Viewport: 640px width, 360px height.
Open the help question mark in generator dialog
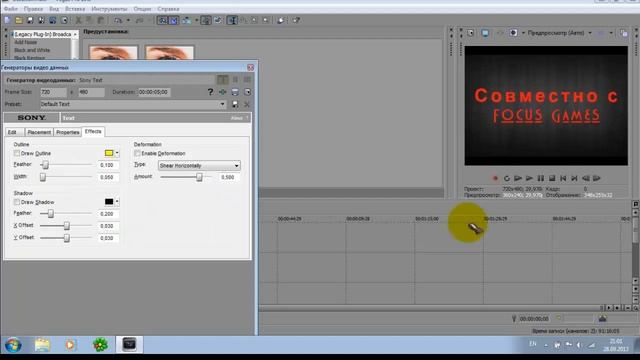pos(210,92)
